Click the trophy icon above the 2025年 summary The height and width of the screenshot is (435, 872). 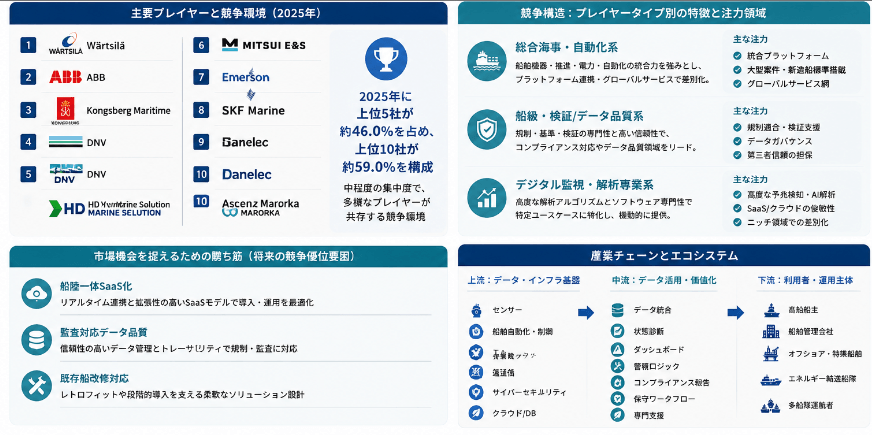[x=386, y=58]
